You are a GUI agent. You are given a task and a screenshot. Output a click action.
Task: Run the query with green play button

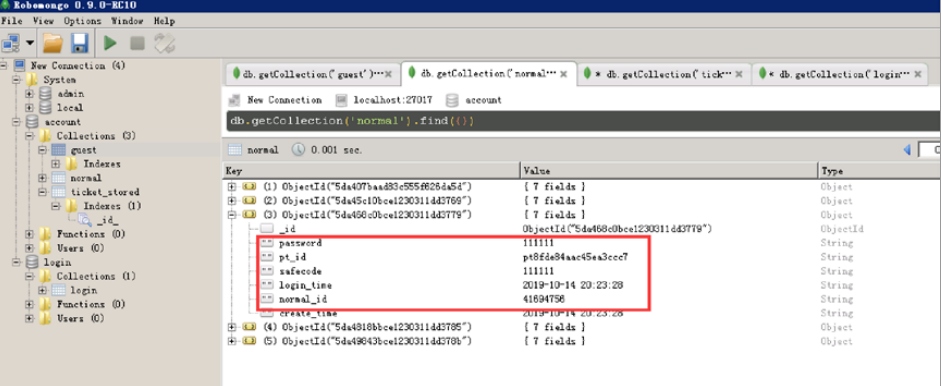110,43
